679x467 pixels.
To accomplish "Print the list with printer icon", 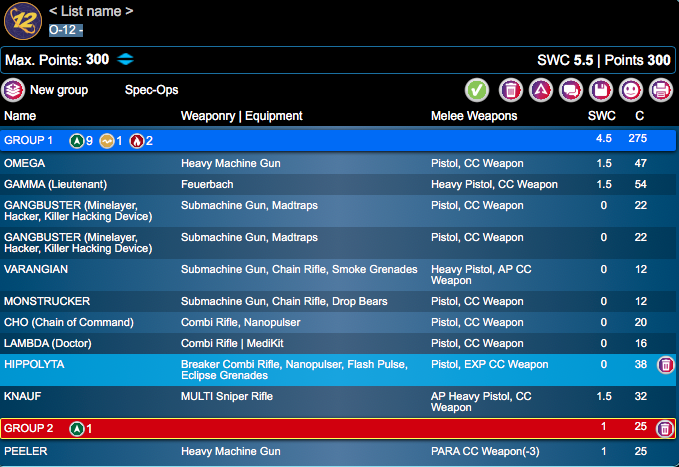I will tap(661, 90).
